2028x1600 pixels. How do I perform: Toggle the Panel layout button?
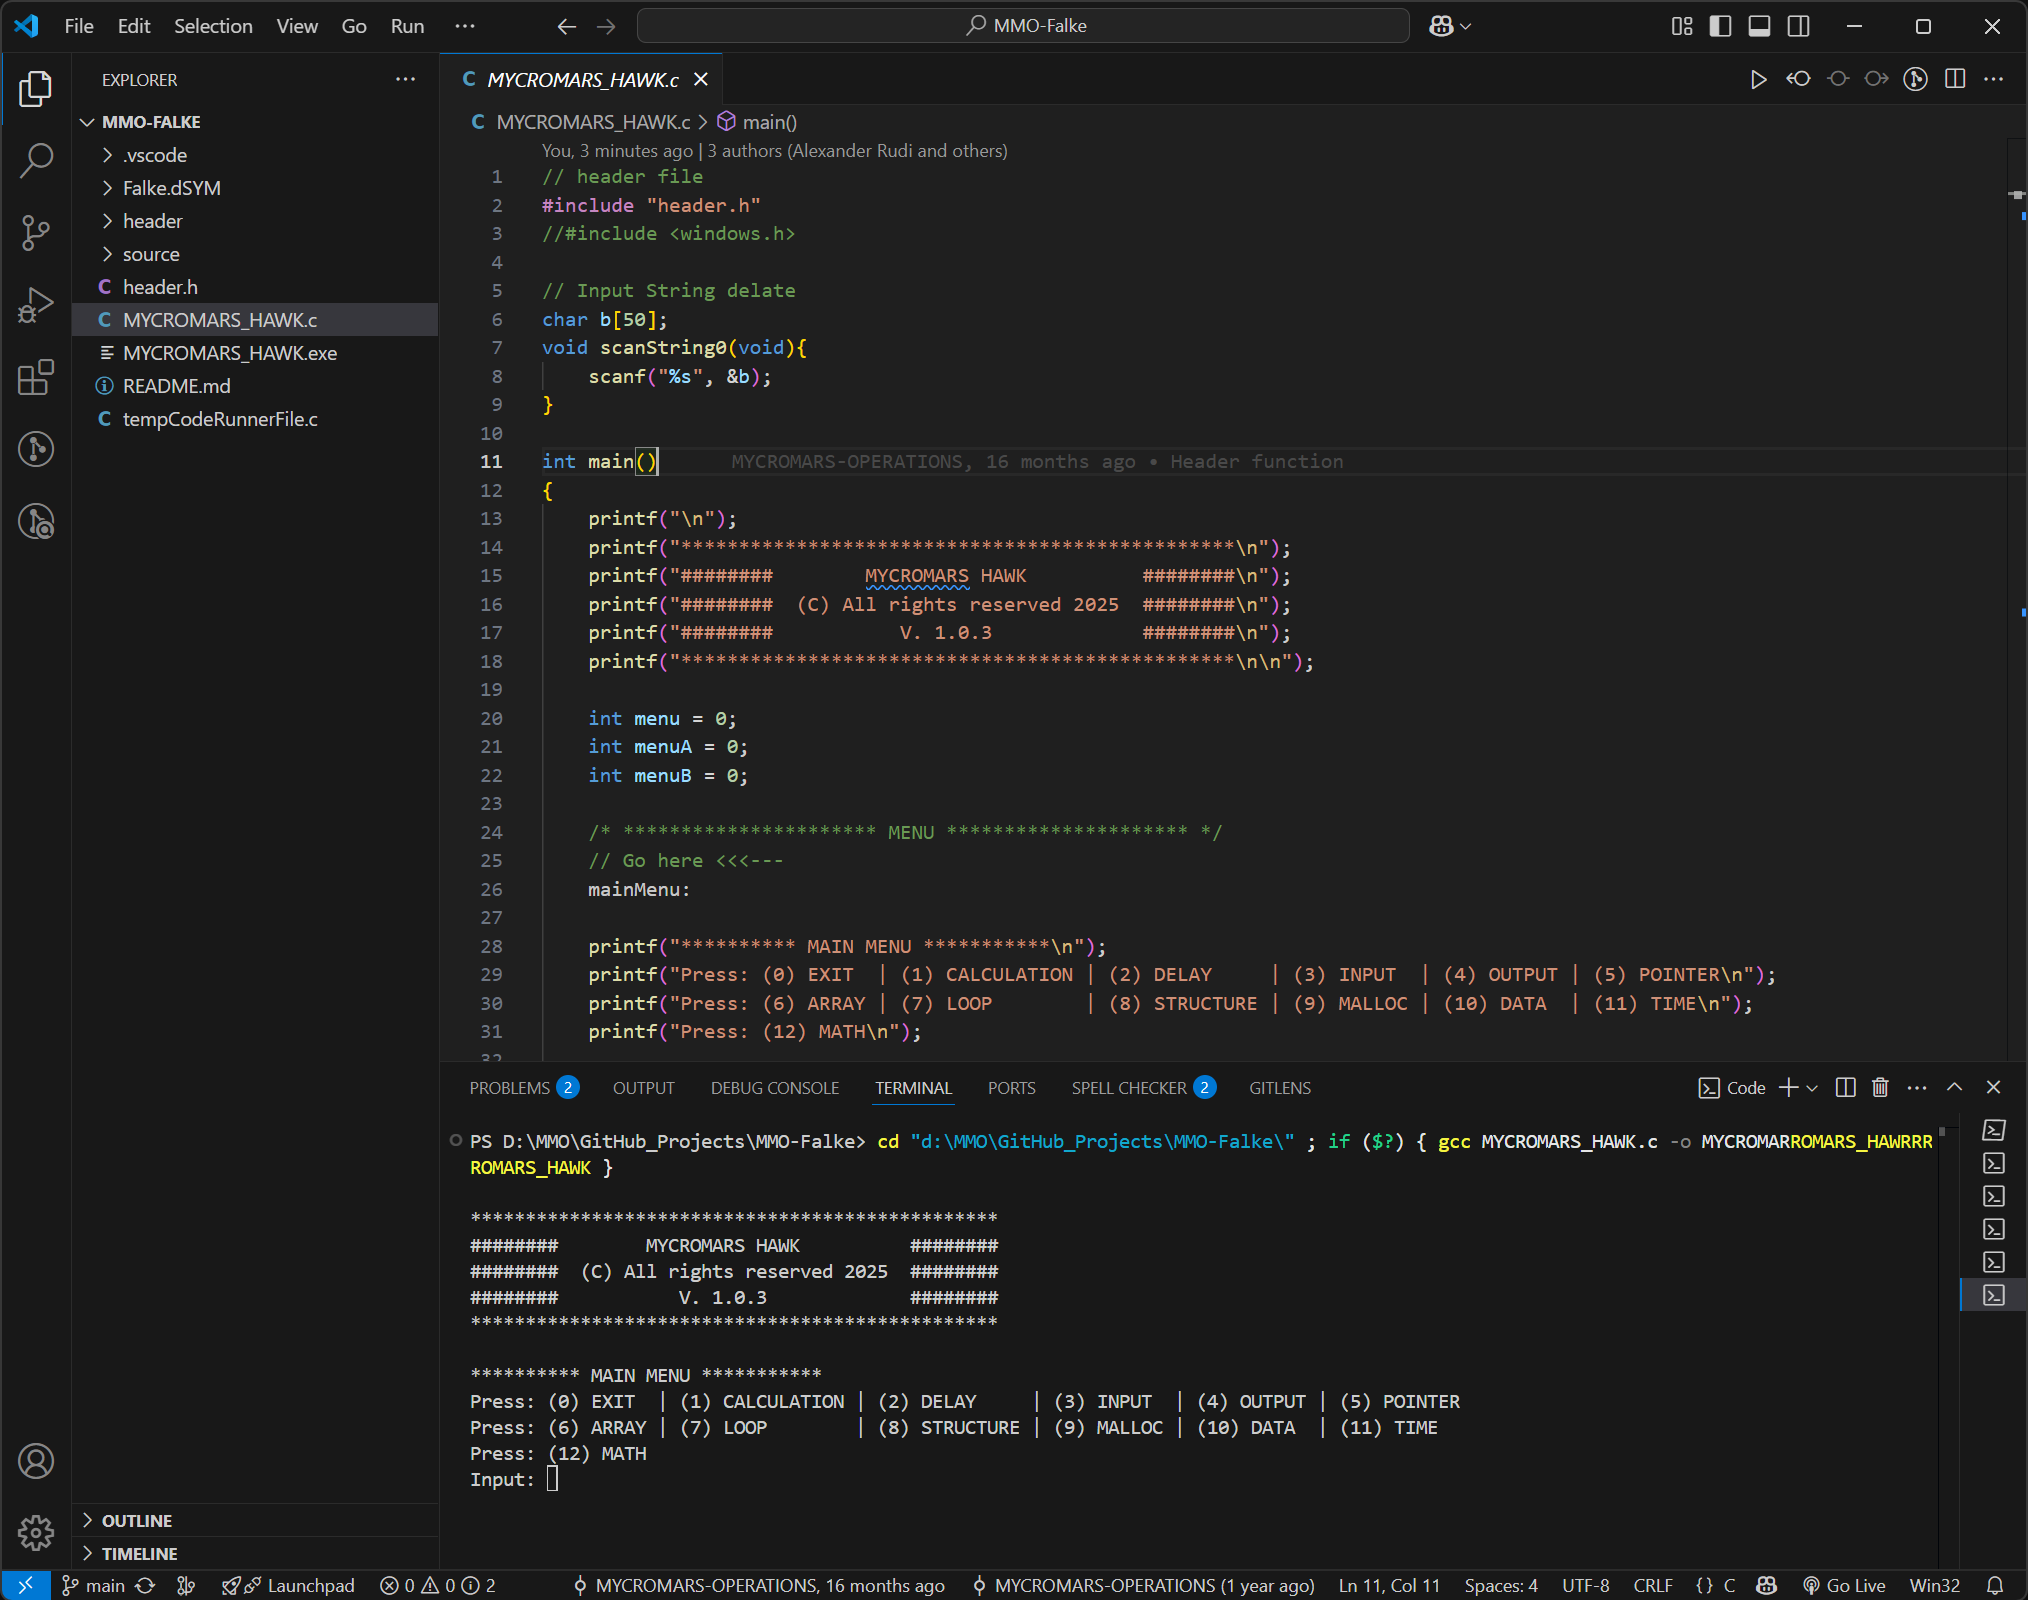coord(1759,26)
